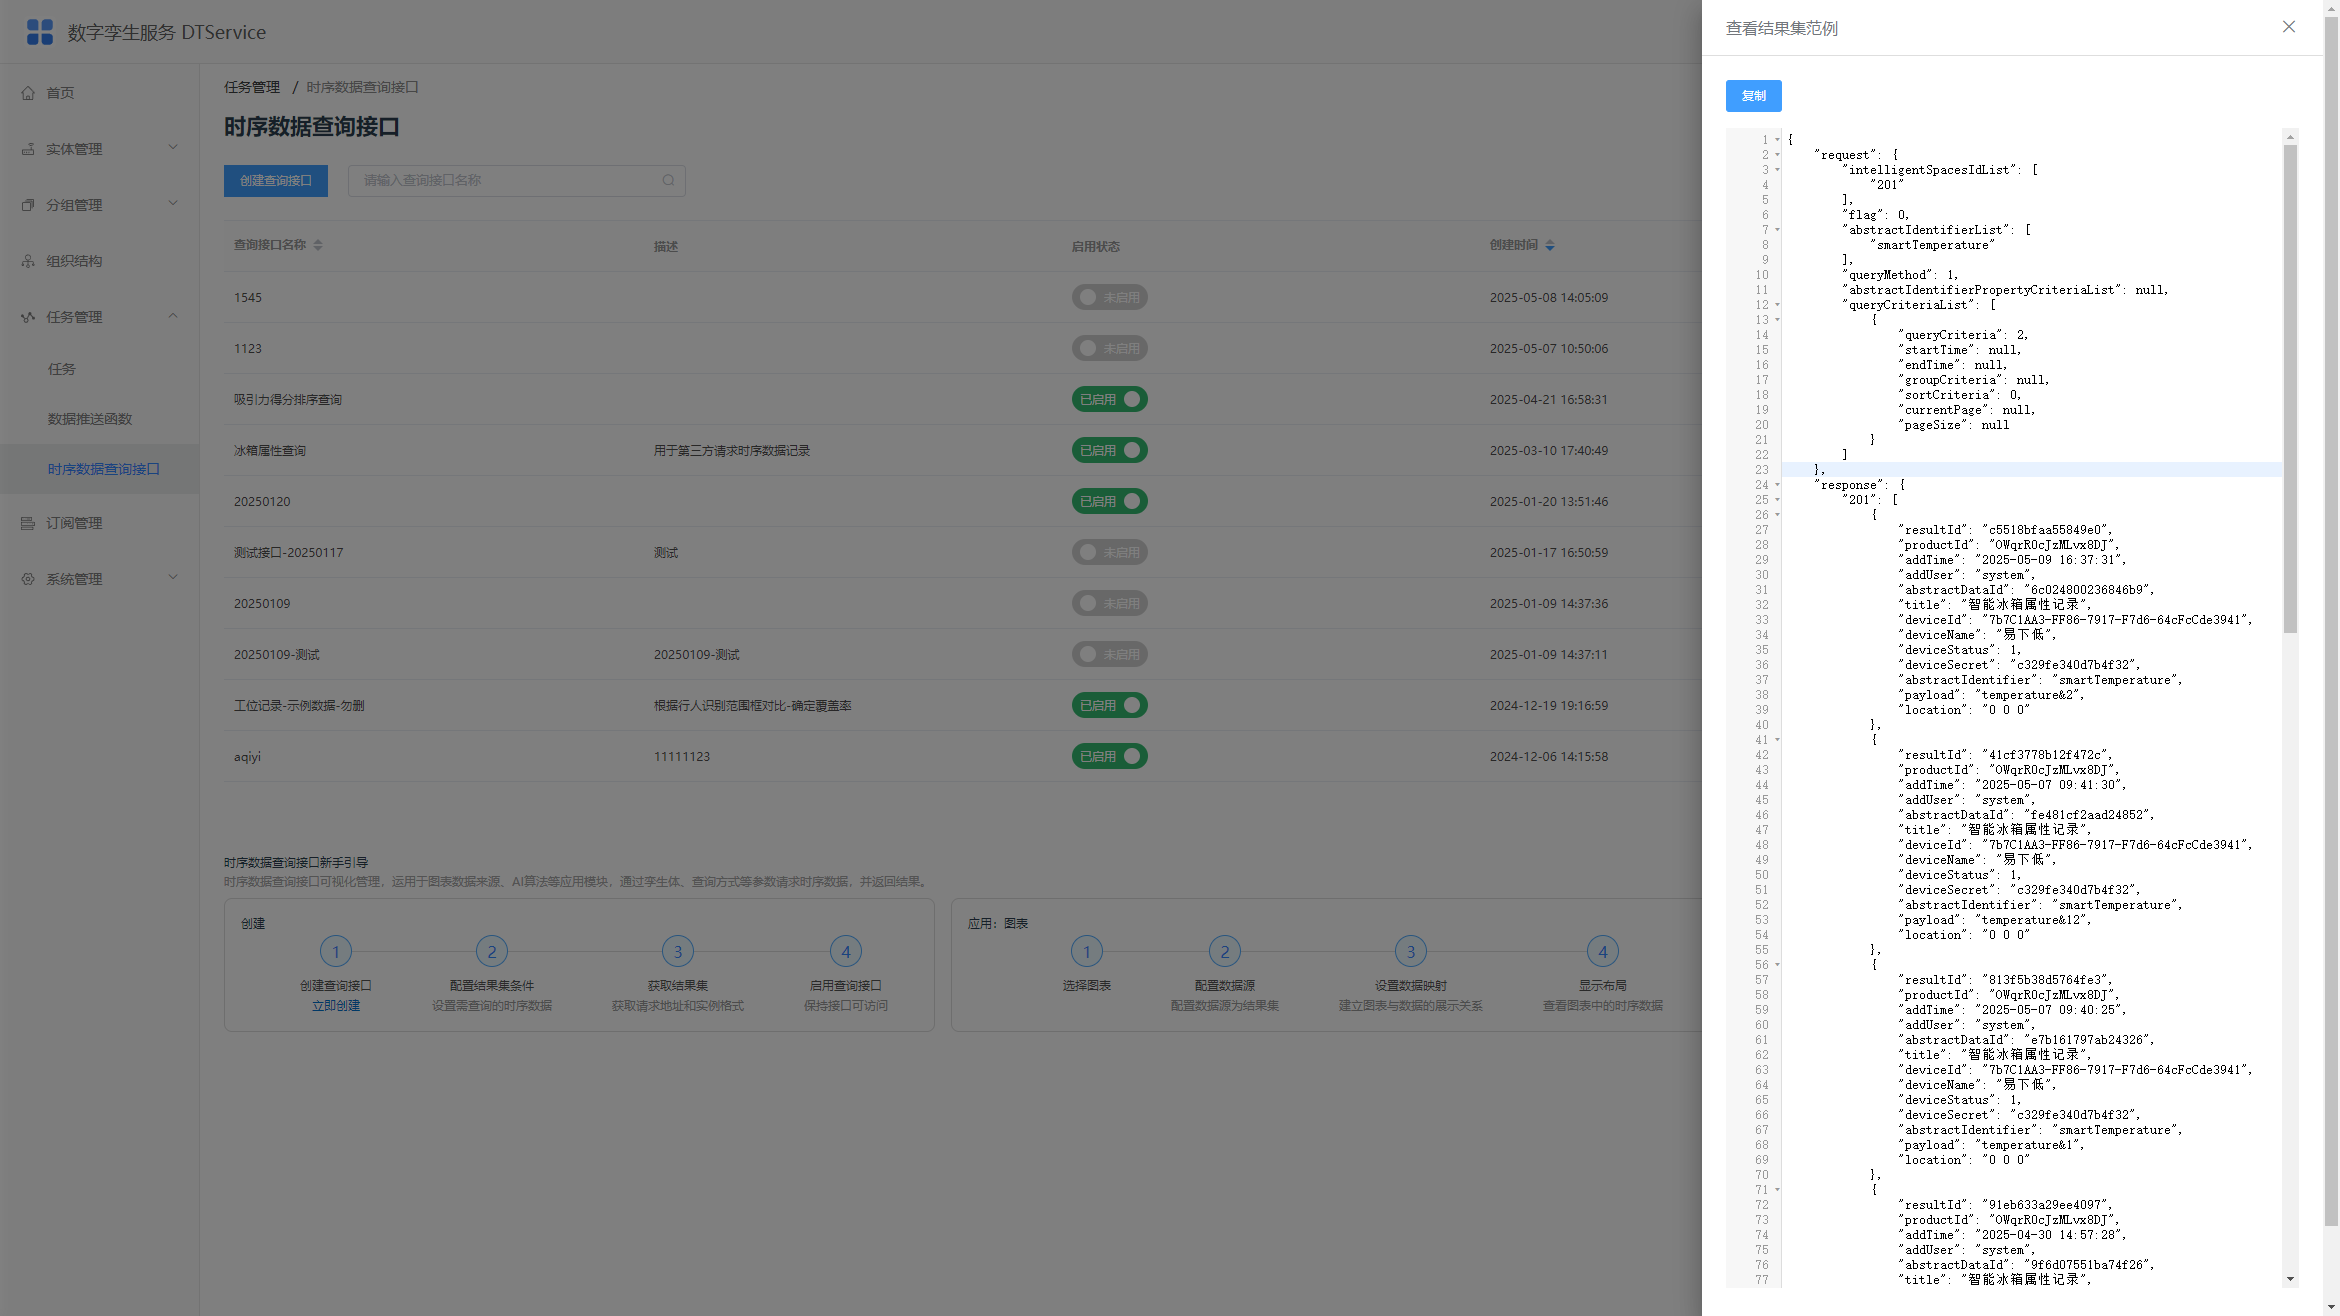2340x1316 pixels.
Task: Toggle enable switch for row 1545
Action: [x=1109, y=297]
